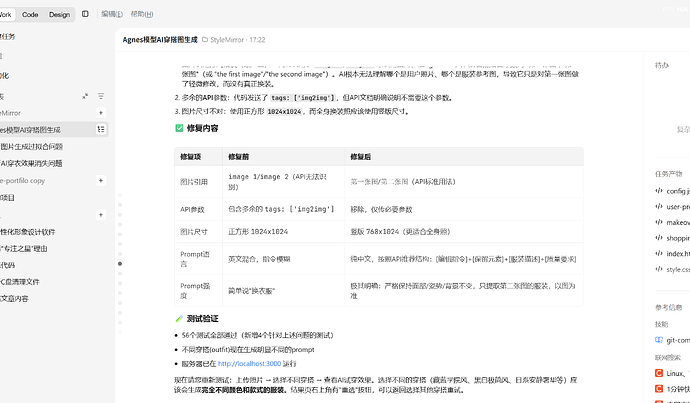Click the skill icon beside git-com
Viewport: 690px width, 403px height.
[659, 340]
